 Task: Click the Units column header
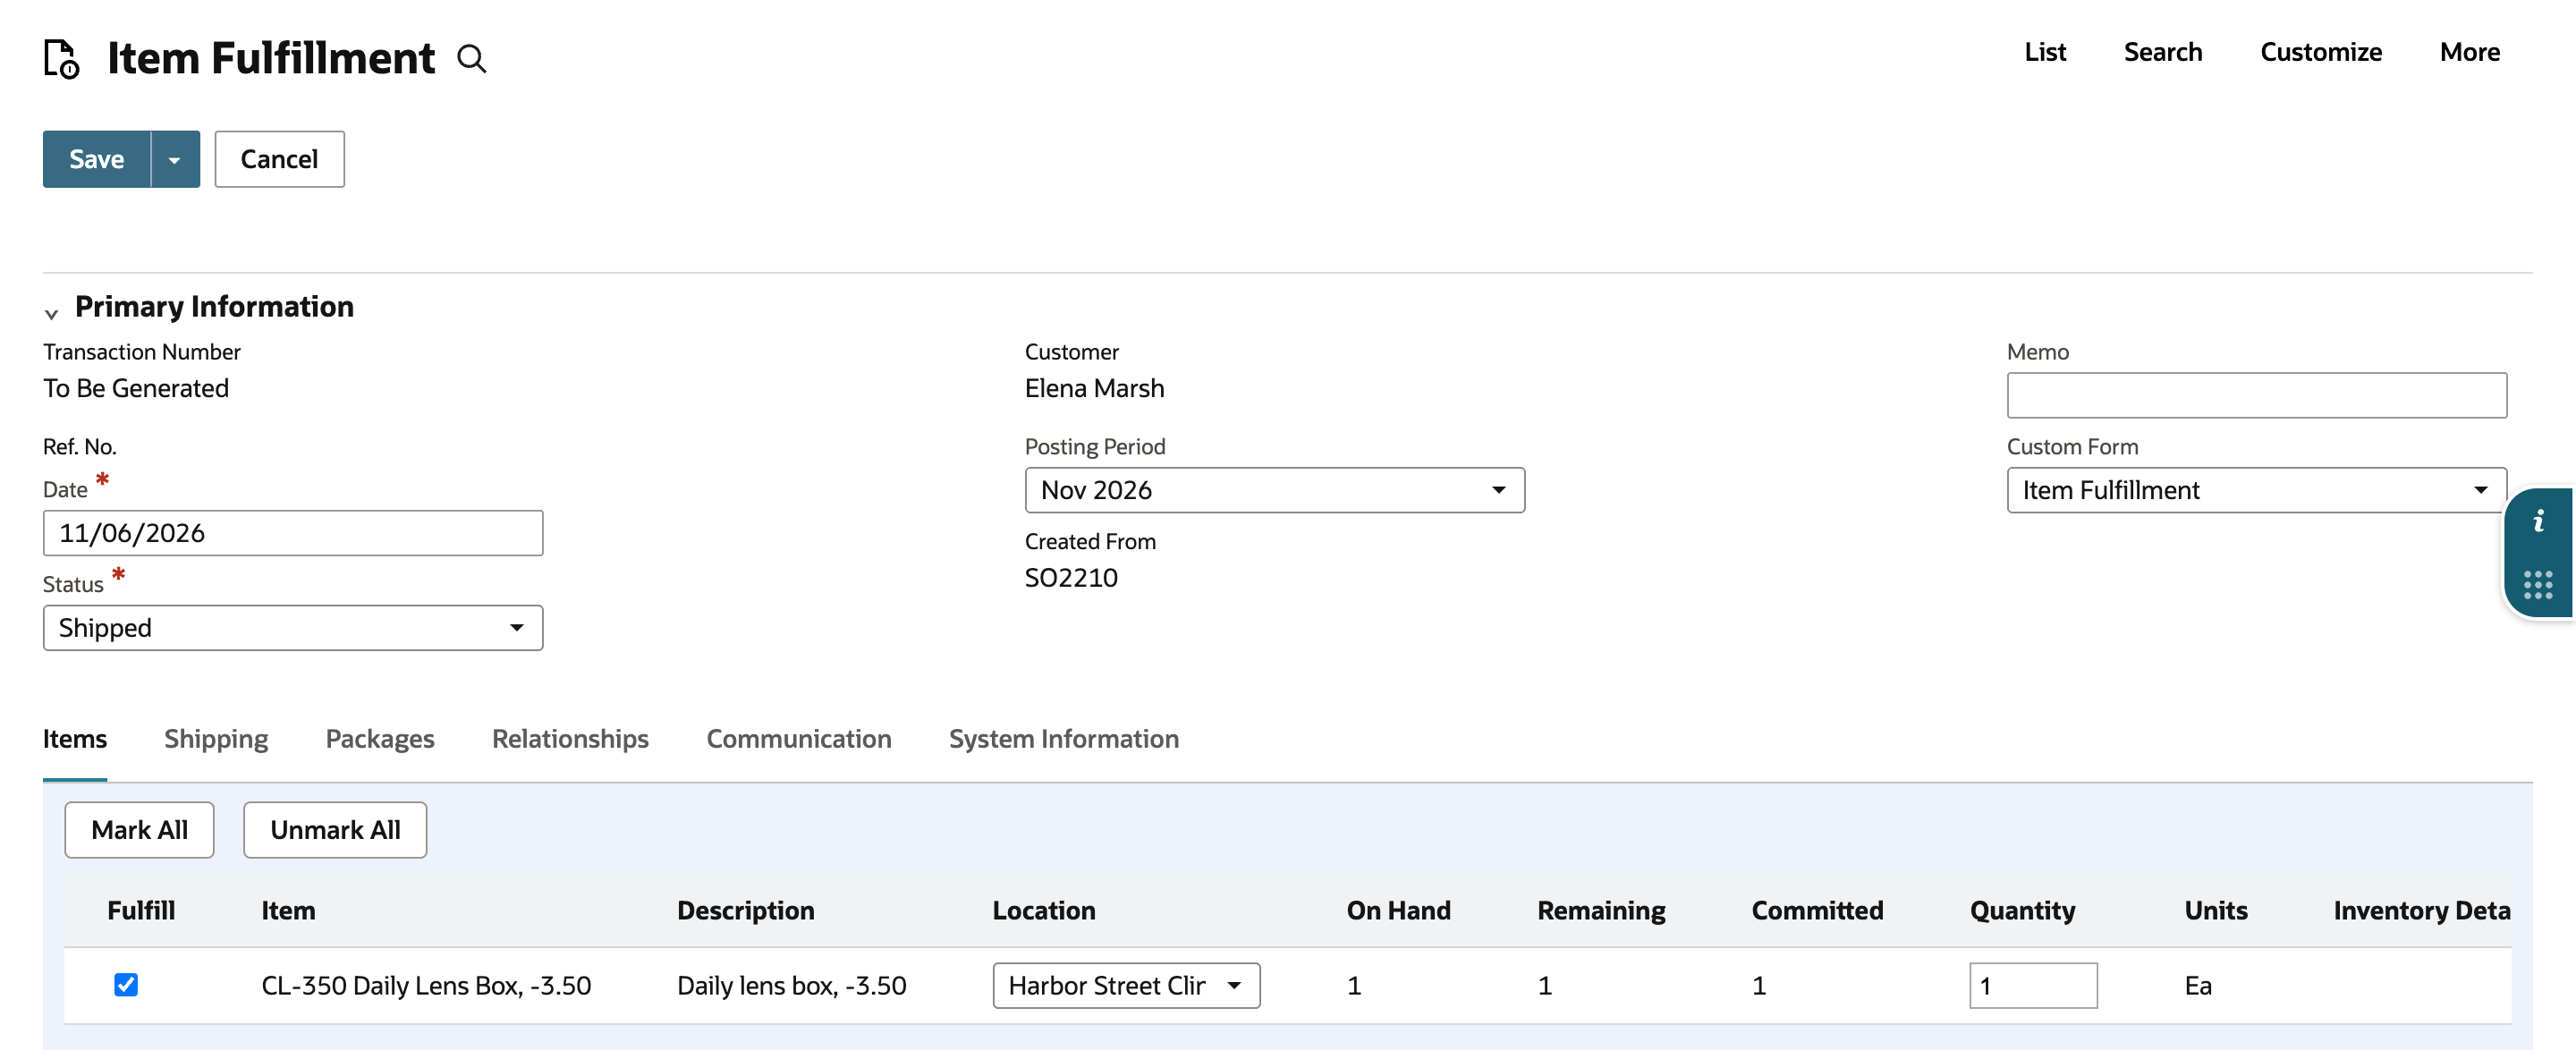tap(2215, 911)
